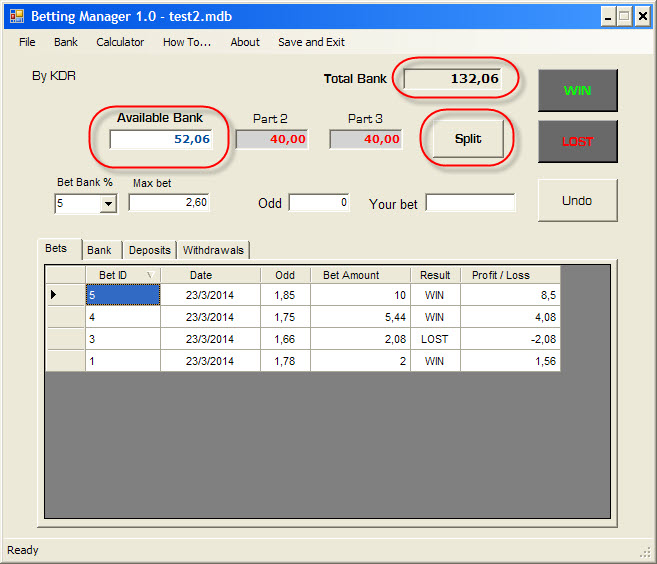Click the Split button
The image size is (657, 564).
[x=468, y=139]
